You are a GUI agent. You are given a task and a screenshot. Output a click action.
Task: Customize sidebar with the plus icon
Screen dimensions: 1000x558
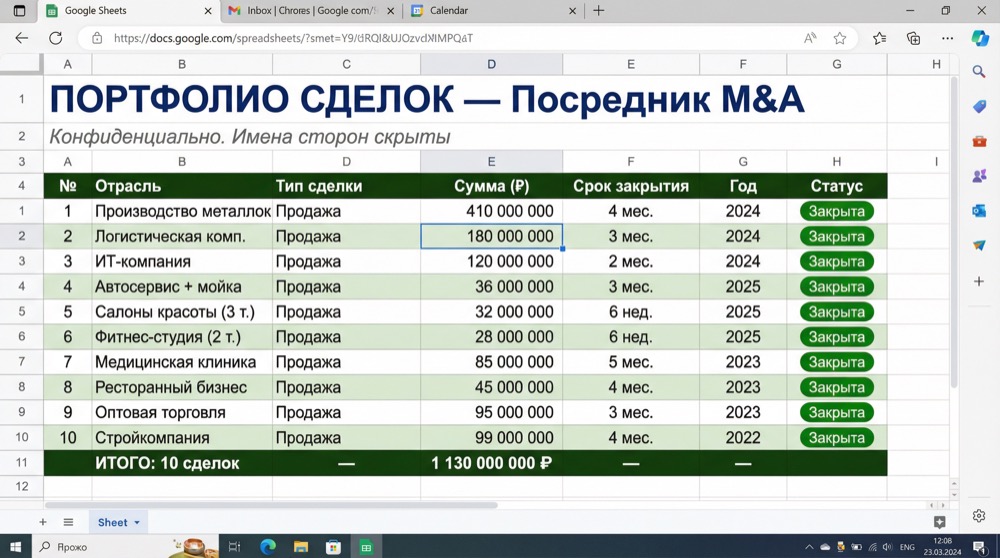(979, 281)
